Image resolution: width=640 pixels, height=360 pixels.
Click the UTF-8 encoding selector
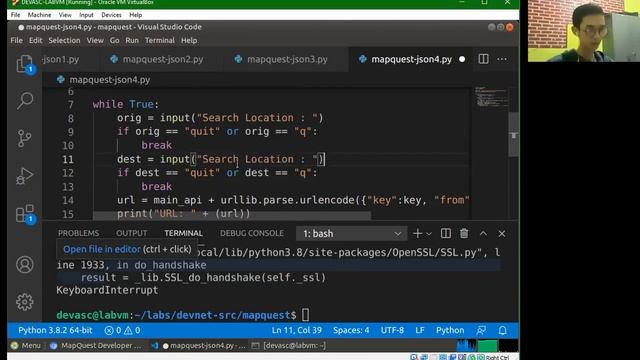coord(392,330)
